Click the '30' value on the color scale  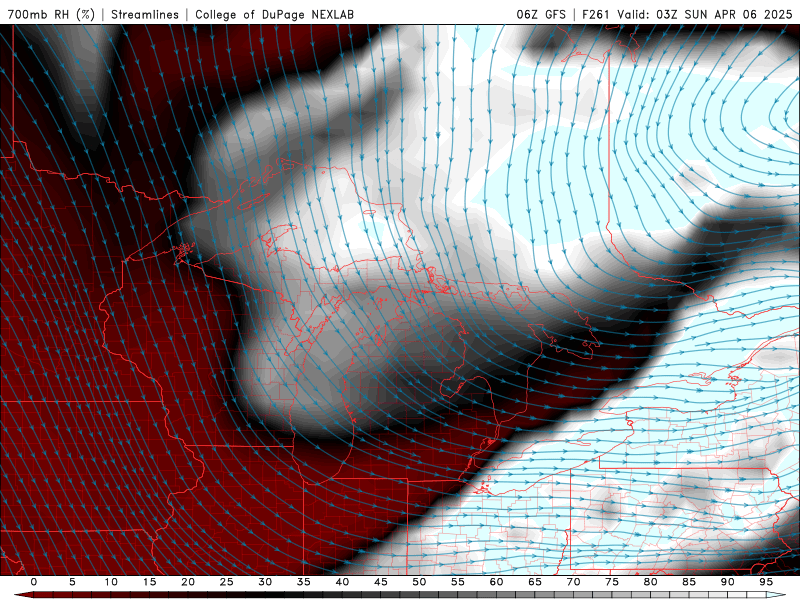(265, 582)
